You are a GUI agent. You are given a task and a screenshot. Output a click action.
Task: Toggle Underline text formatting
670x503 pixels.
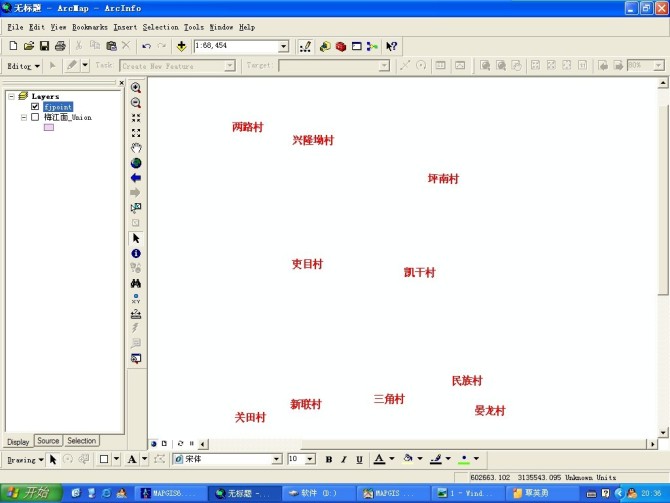pos(359,459)
